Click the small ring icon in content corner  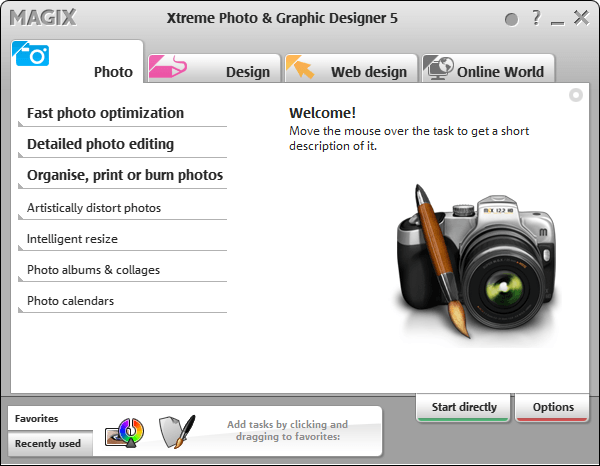(x=576, y=95)
